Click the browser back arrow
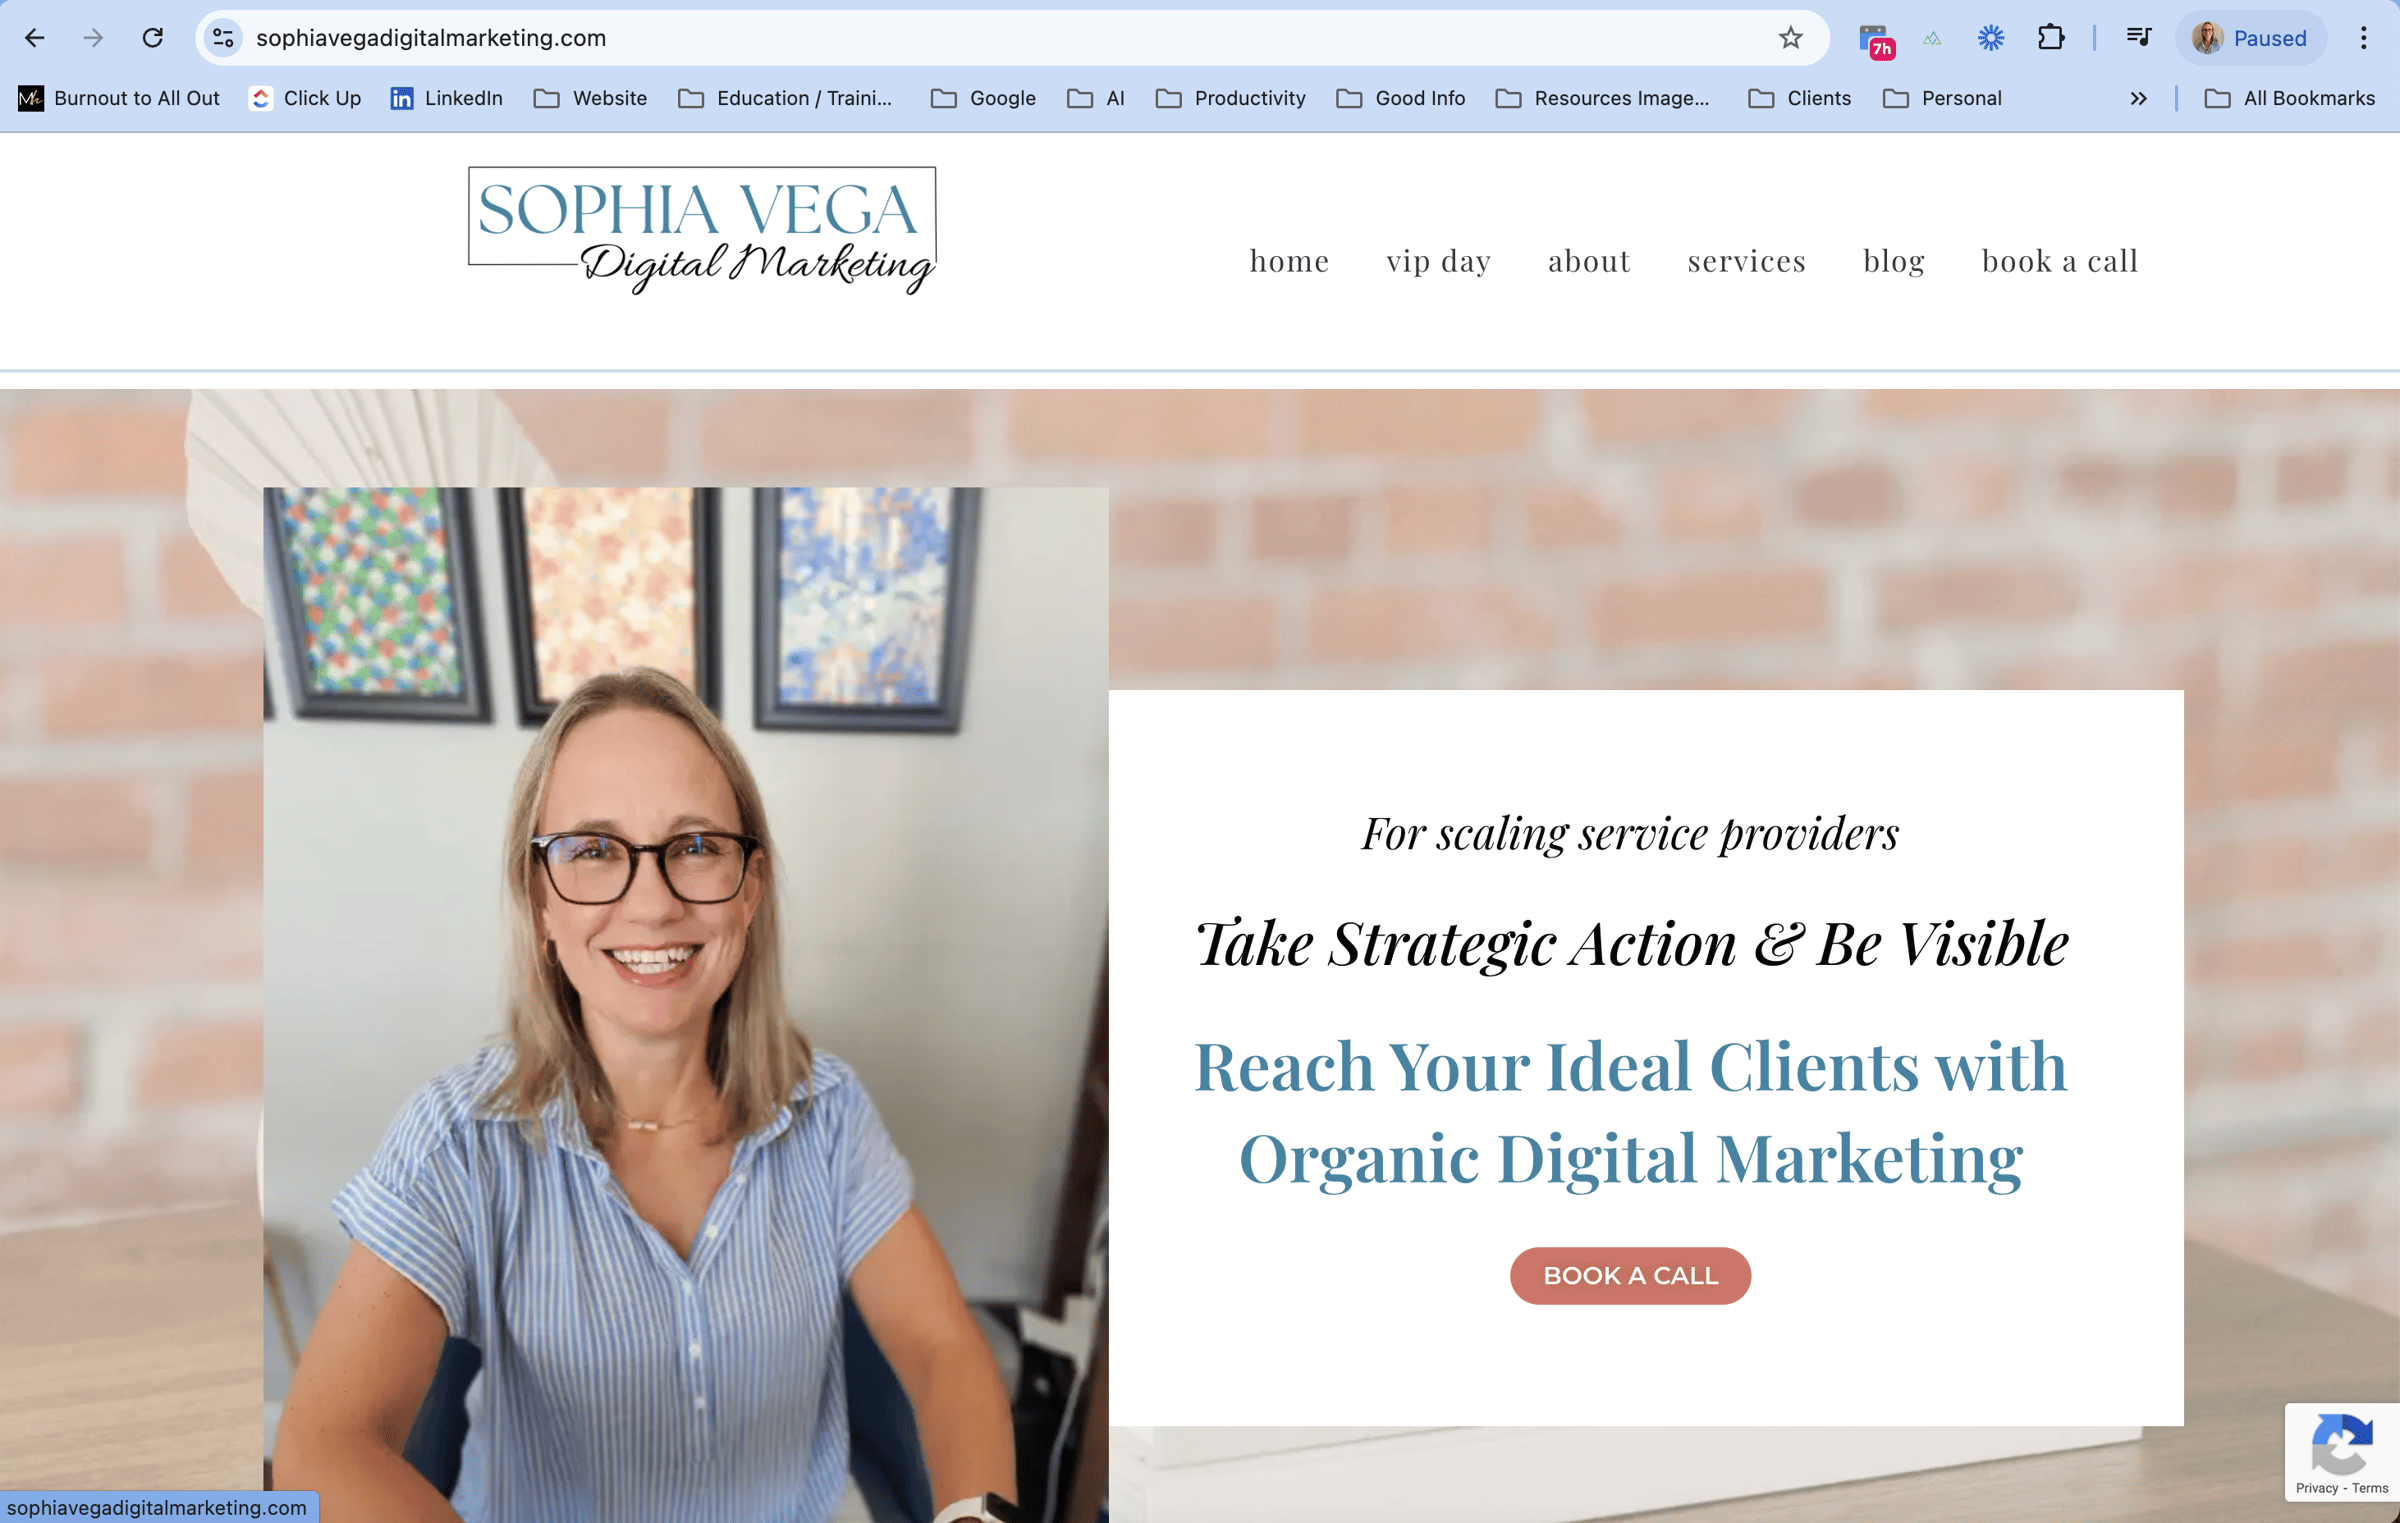The height and width of the screenshot is (1523, 2400). tap(35, 38)
